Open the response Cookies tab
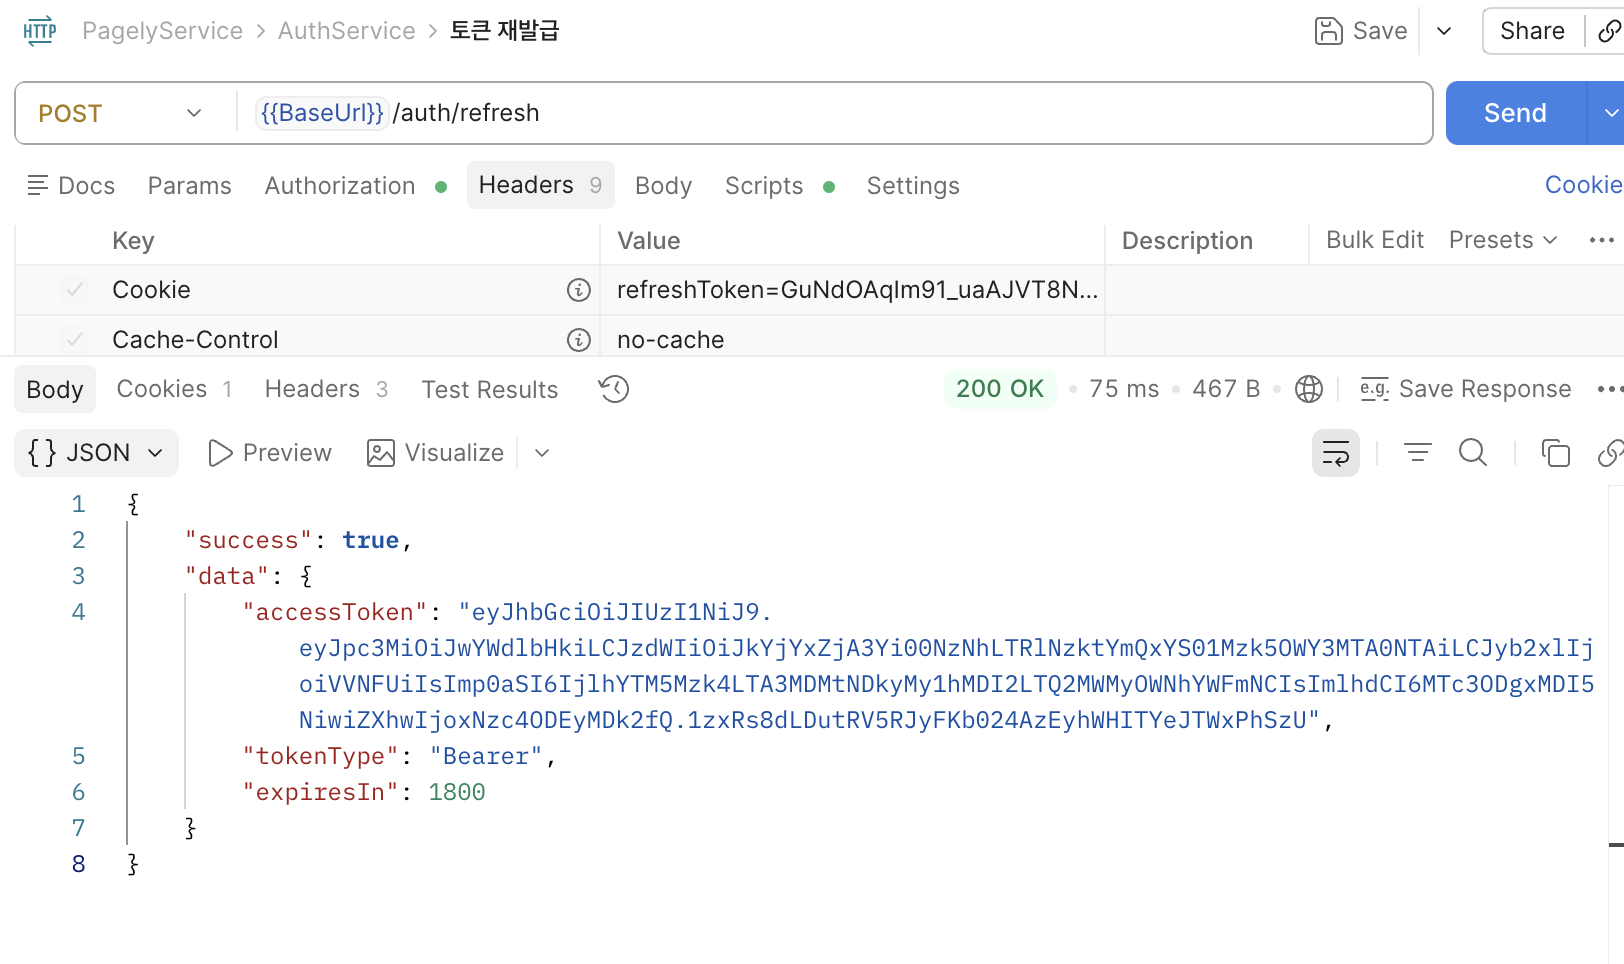 point(174,389)
